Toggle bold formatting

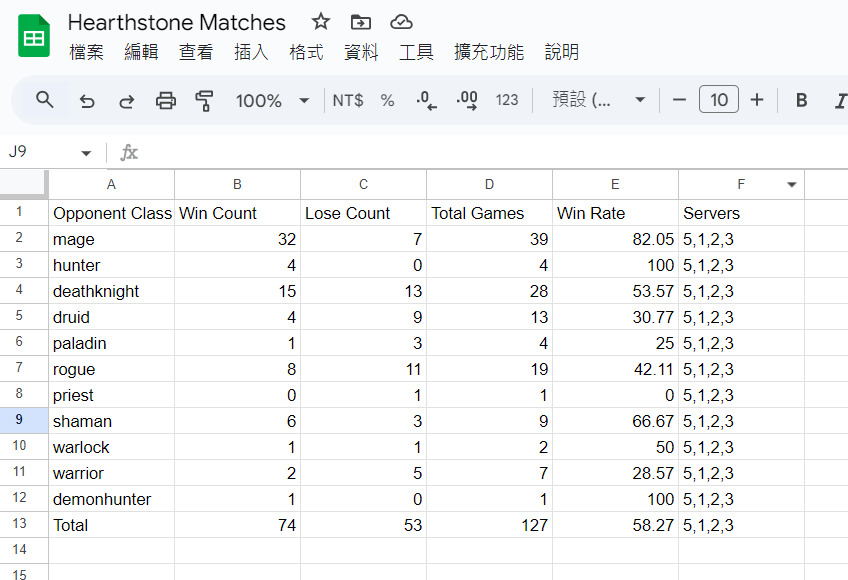pyautogui.click(x=801, y=100)
